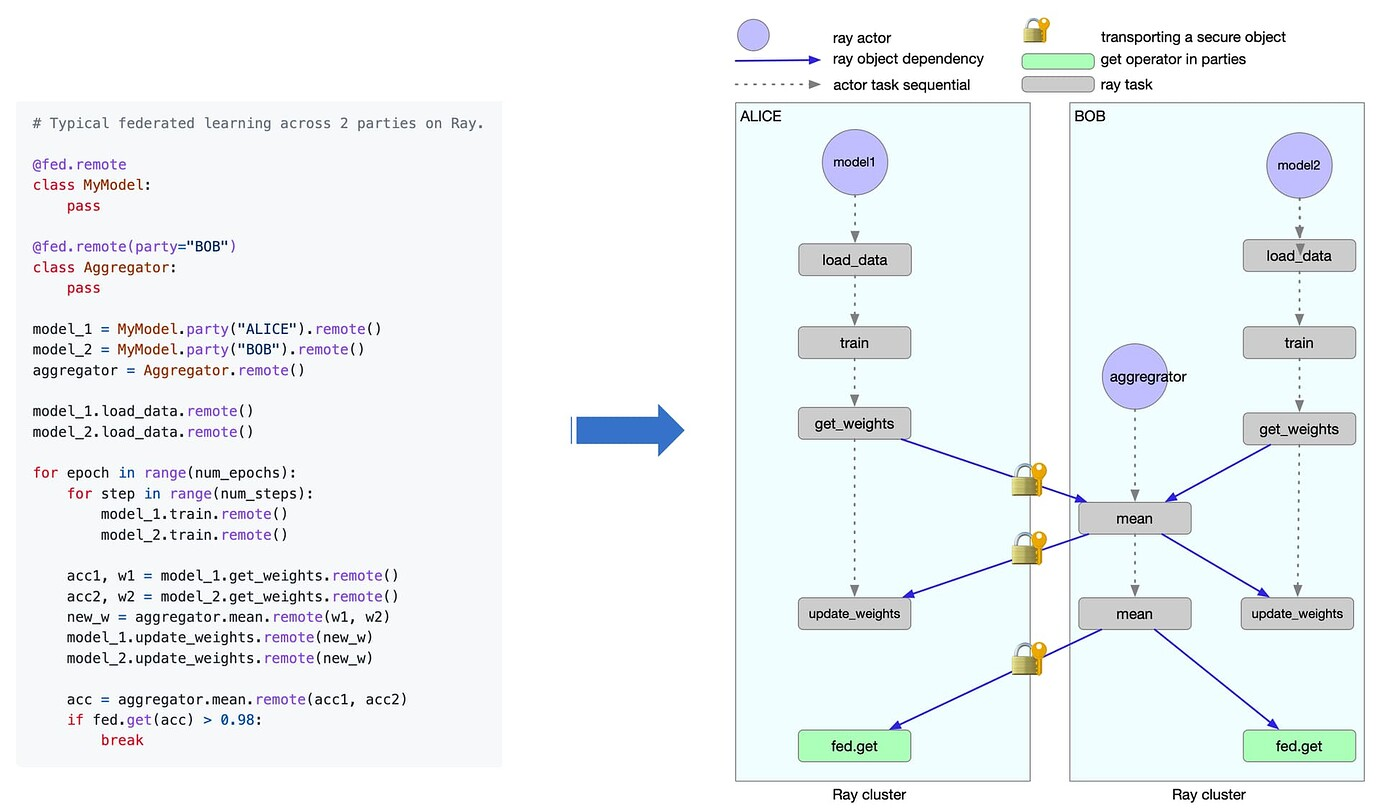This screenshot has height=812, width=1380.
Task: Click the topmost padlock between ALICE and BOB
Action: point(1027,479)
